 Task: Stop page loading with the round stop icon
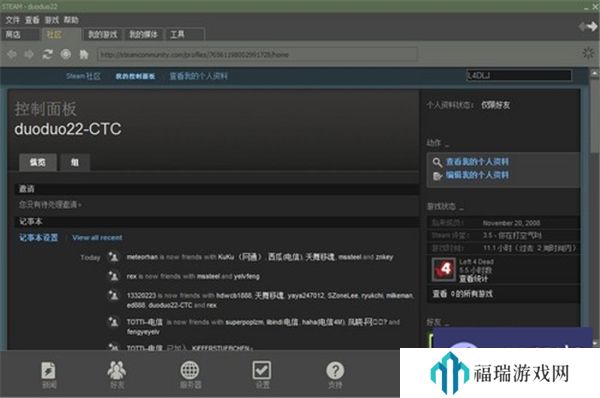click(66, 54)
